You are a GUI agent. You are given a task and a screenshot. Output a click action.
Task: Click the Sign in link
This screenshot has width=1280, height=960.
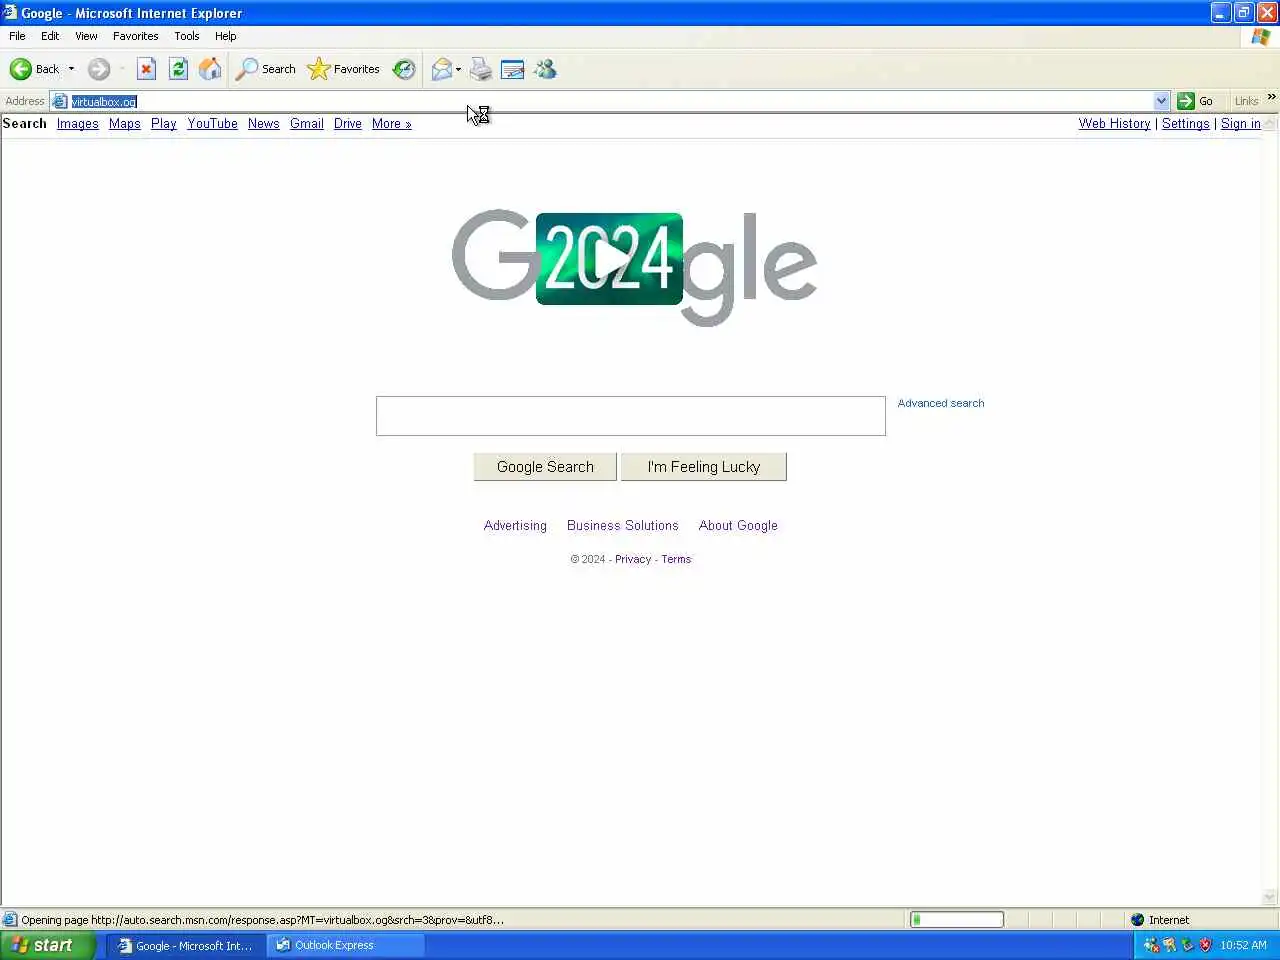[1241, 124]
